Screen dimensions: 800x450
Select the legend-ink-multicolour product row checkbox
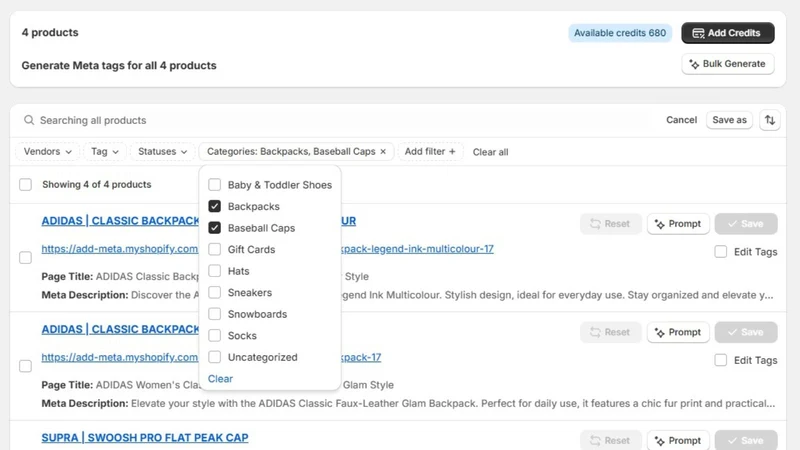[x=26, y=258]
